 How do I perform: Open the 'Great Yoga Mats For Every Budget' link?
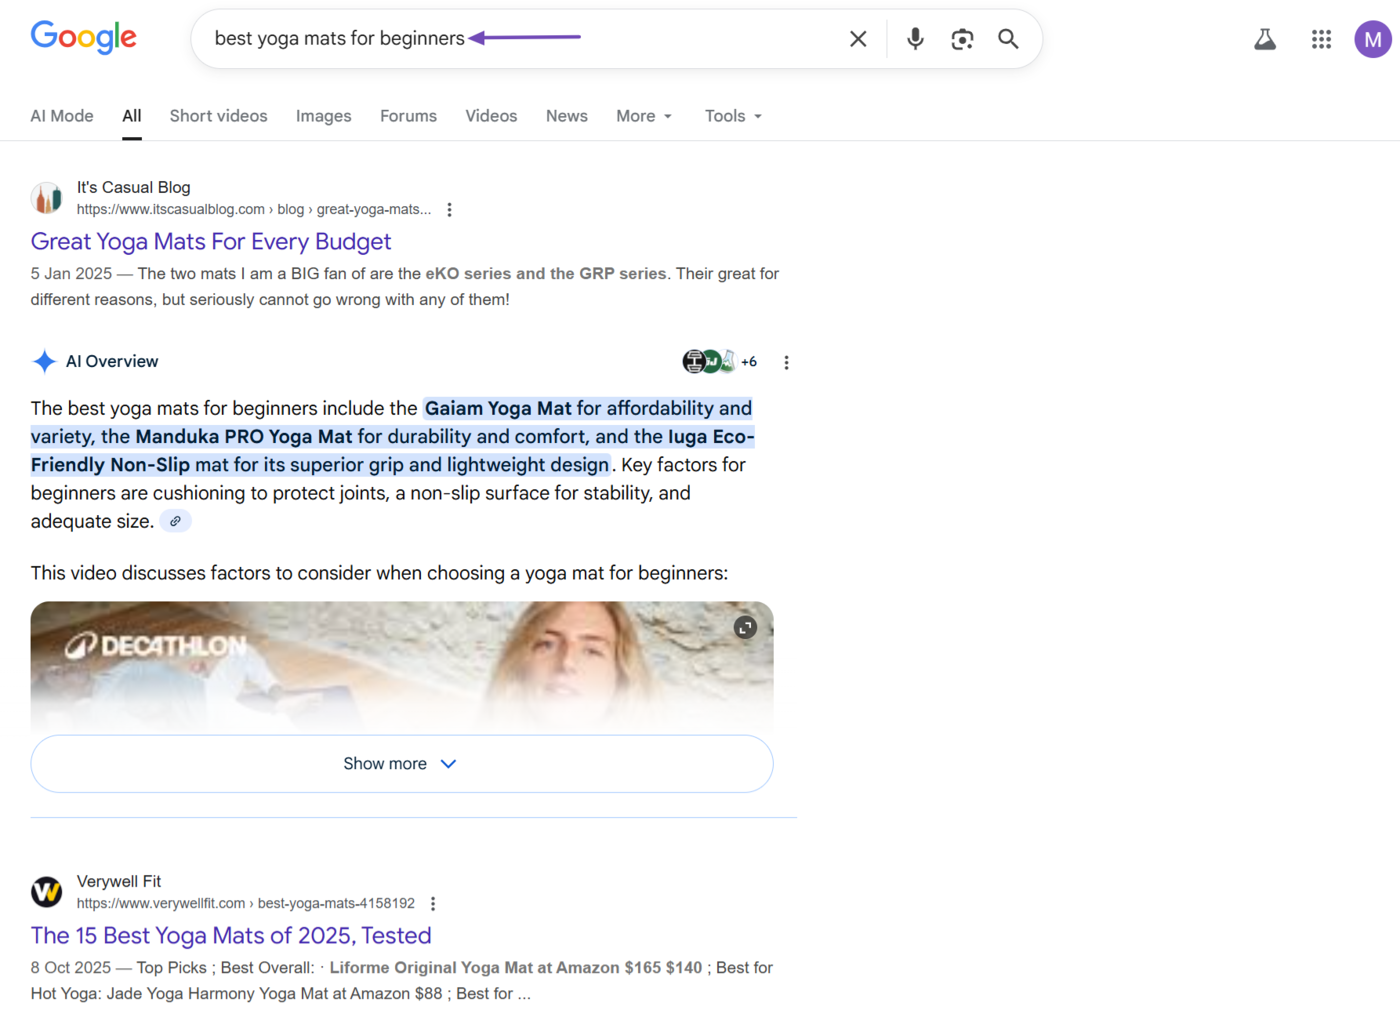click(x=210, y=241)
